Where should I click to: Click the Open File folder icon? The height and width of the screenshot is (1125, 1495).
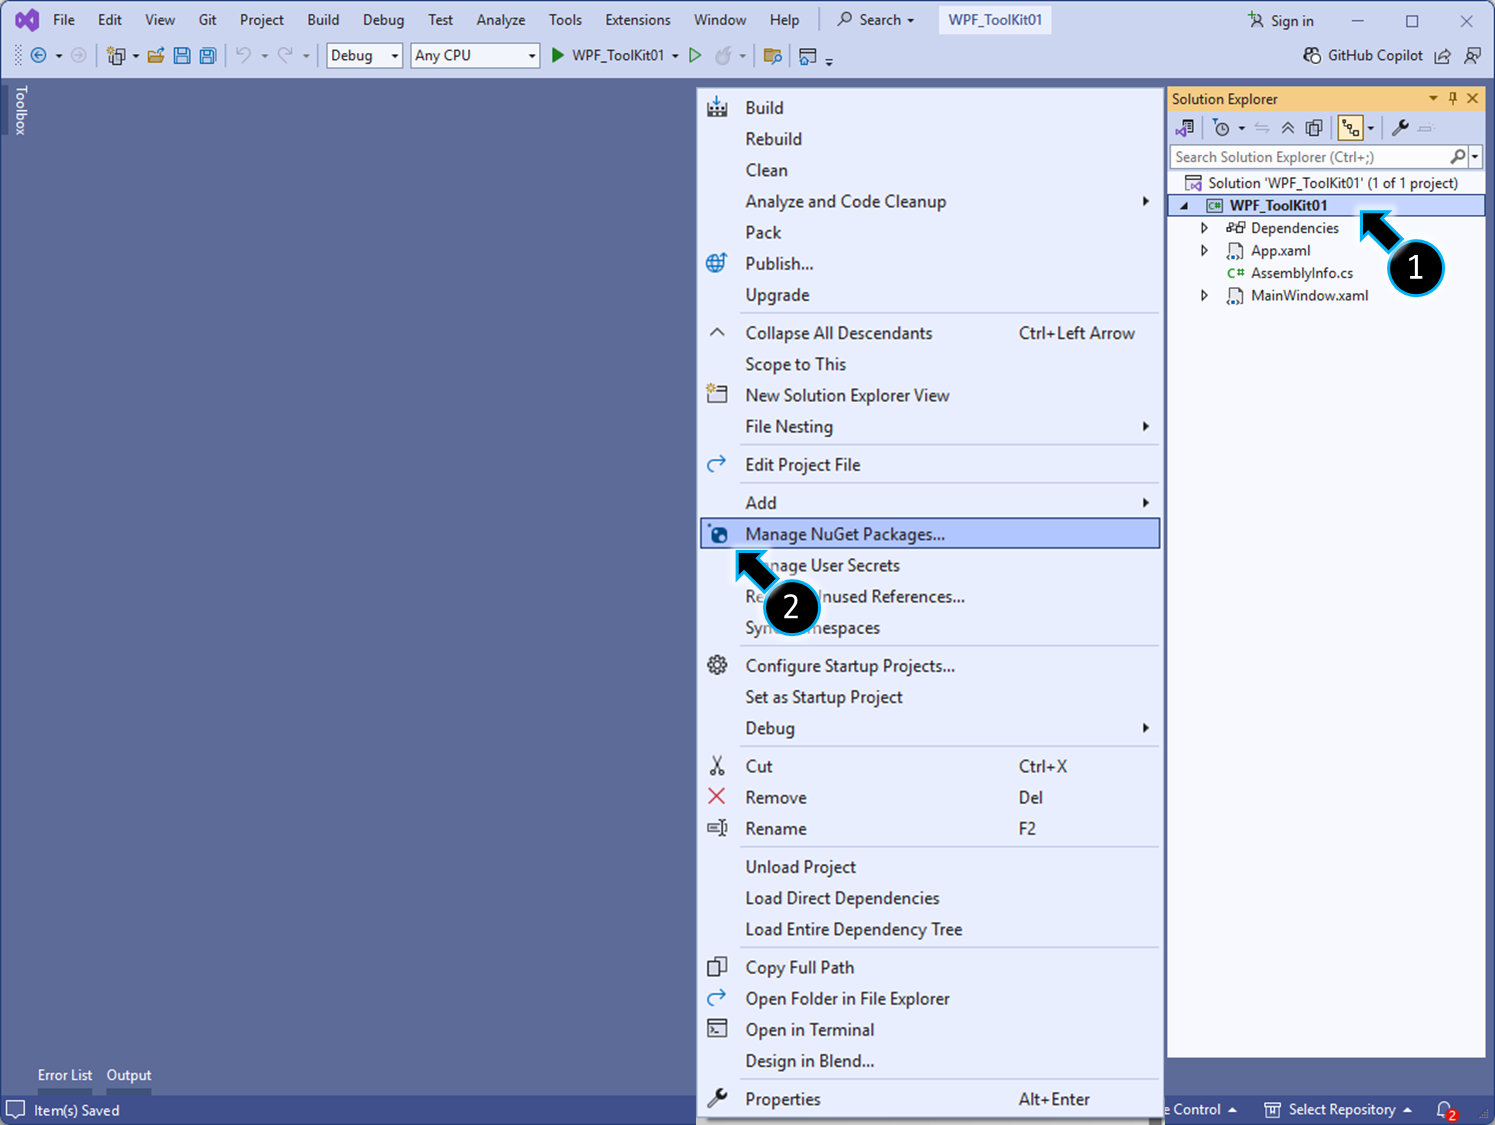point(156,56)
